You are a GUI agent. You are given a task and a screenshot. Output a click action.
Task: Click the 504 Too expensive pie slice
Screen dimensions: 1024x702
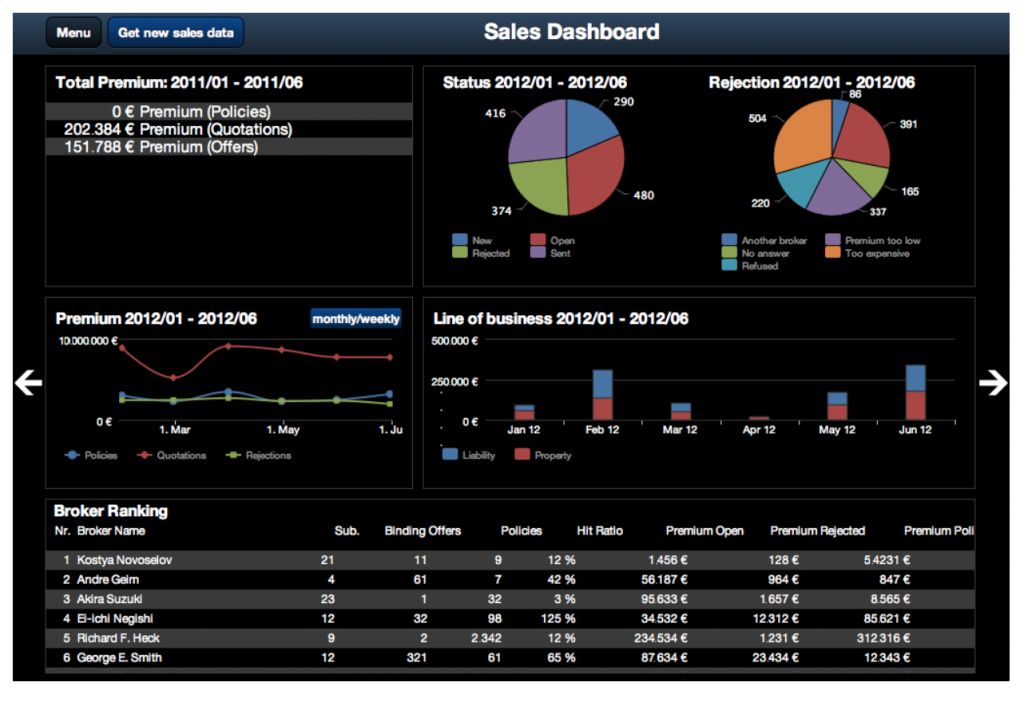(805, 134)
